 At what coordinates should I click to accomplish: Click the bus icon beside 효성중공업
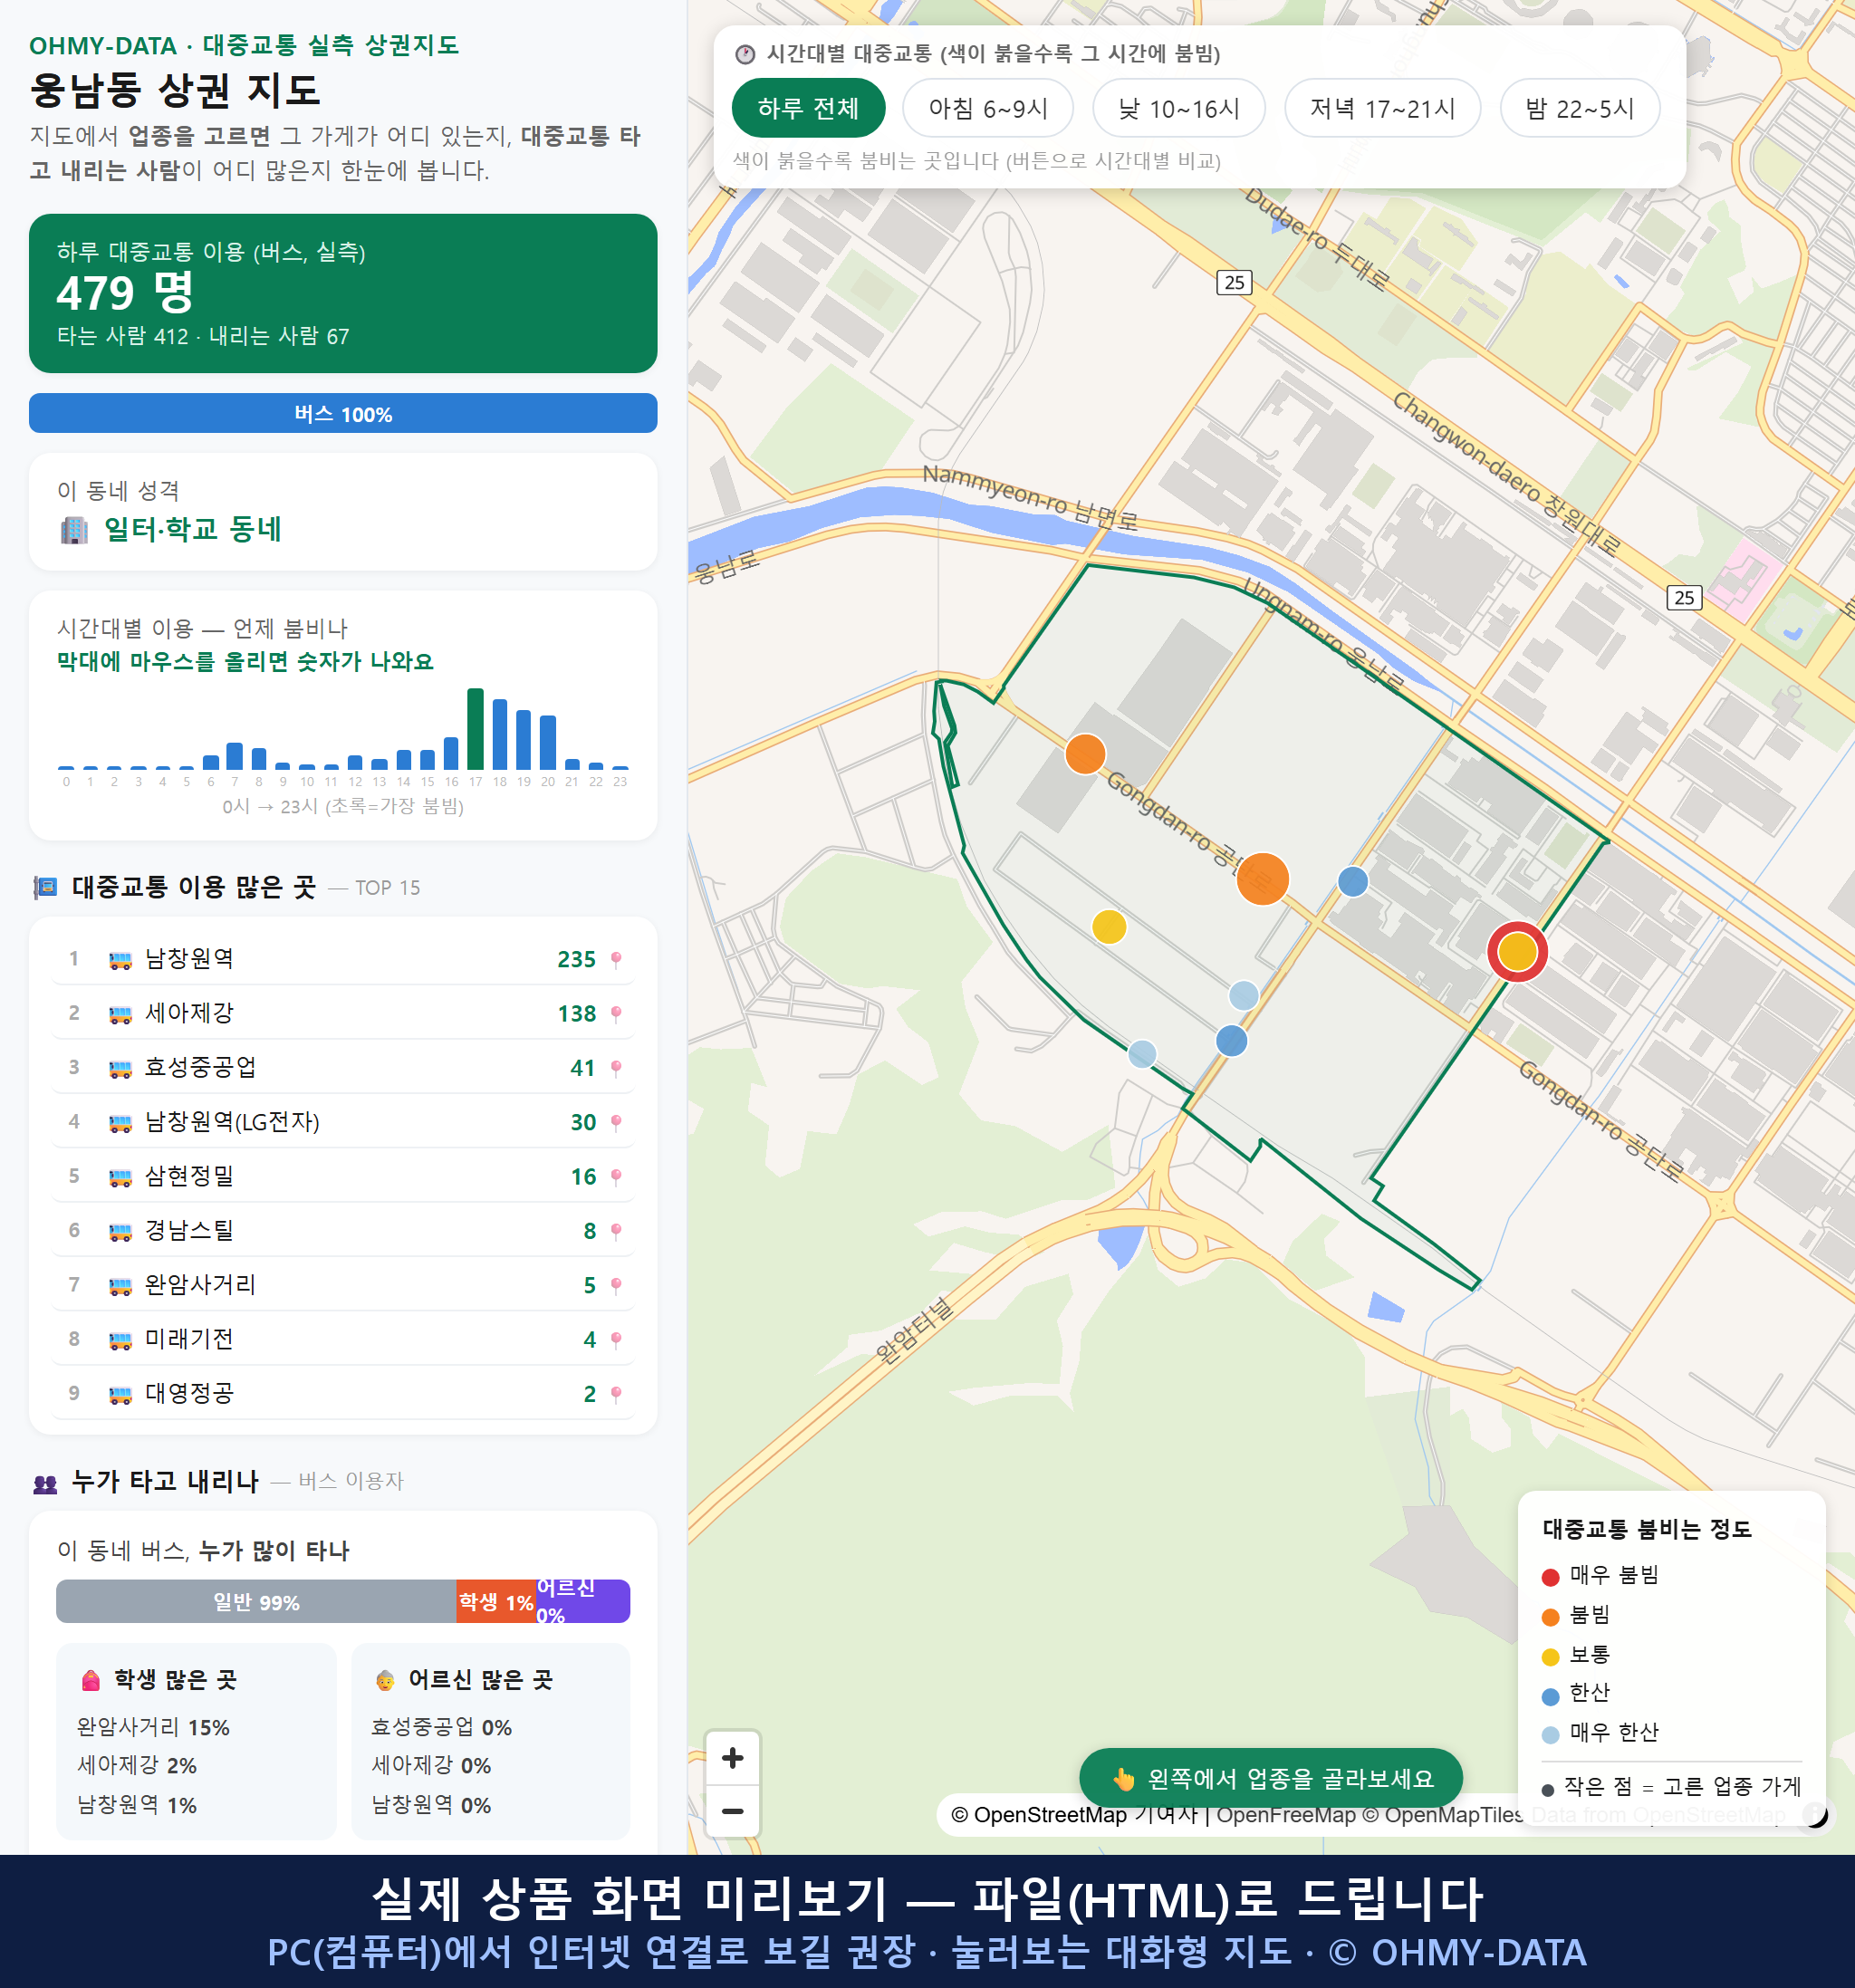point(120,1069)
